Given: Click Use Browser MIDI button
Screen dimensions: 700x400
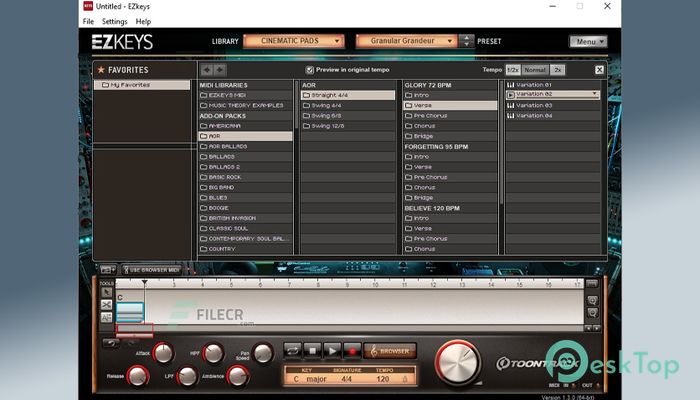Looking at the screenshot, I should pos(151,270).
